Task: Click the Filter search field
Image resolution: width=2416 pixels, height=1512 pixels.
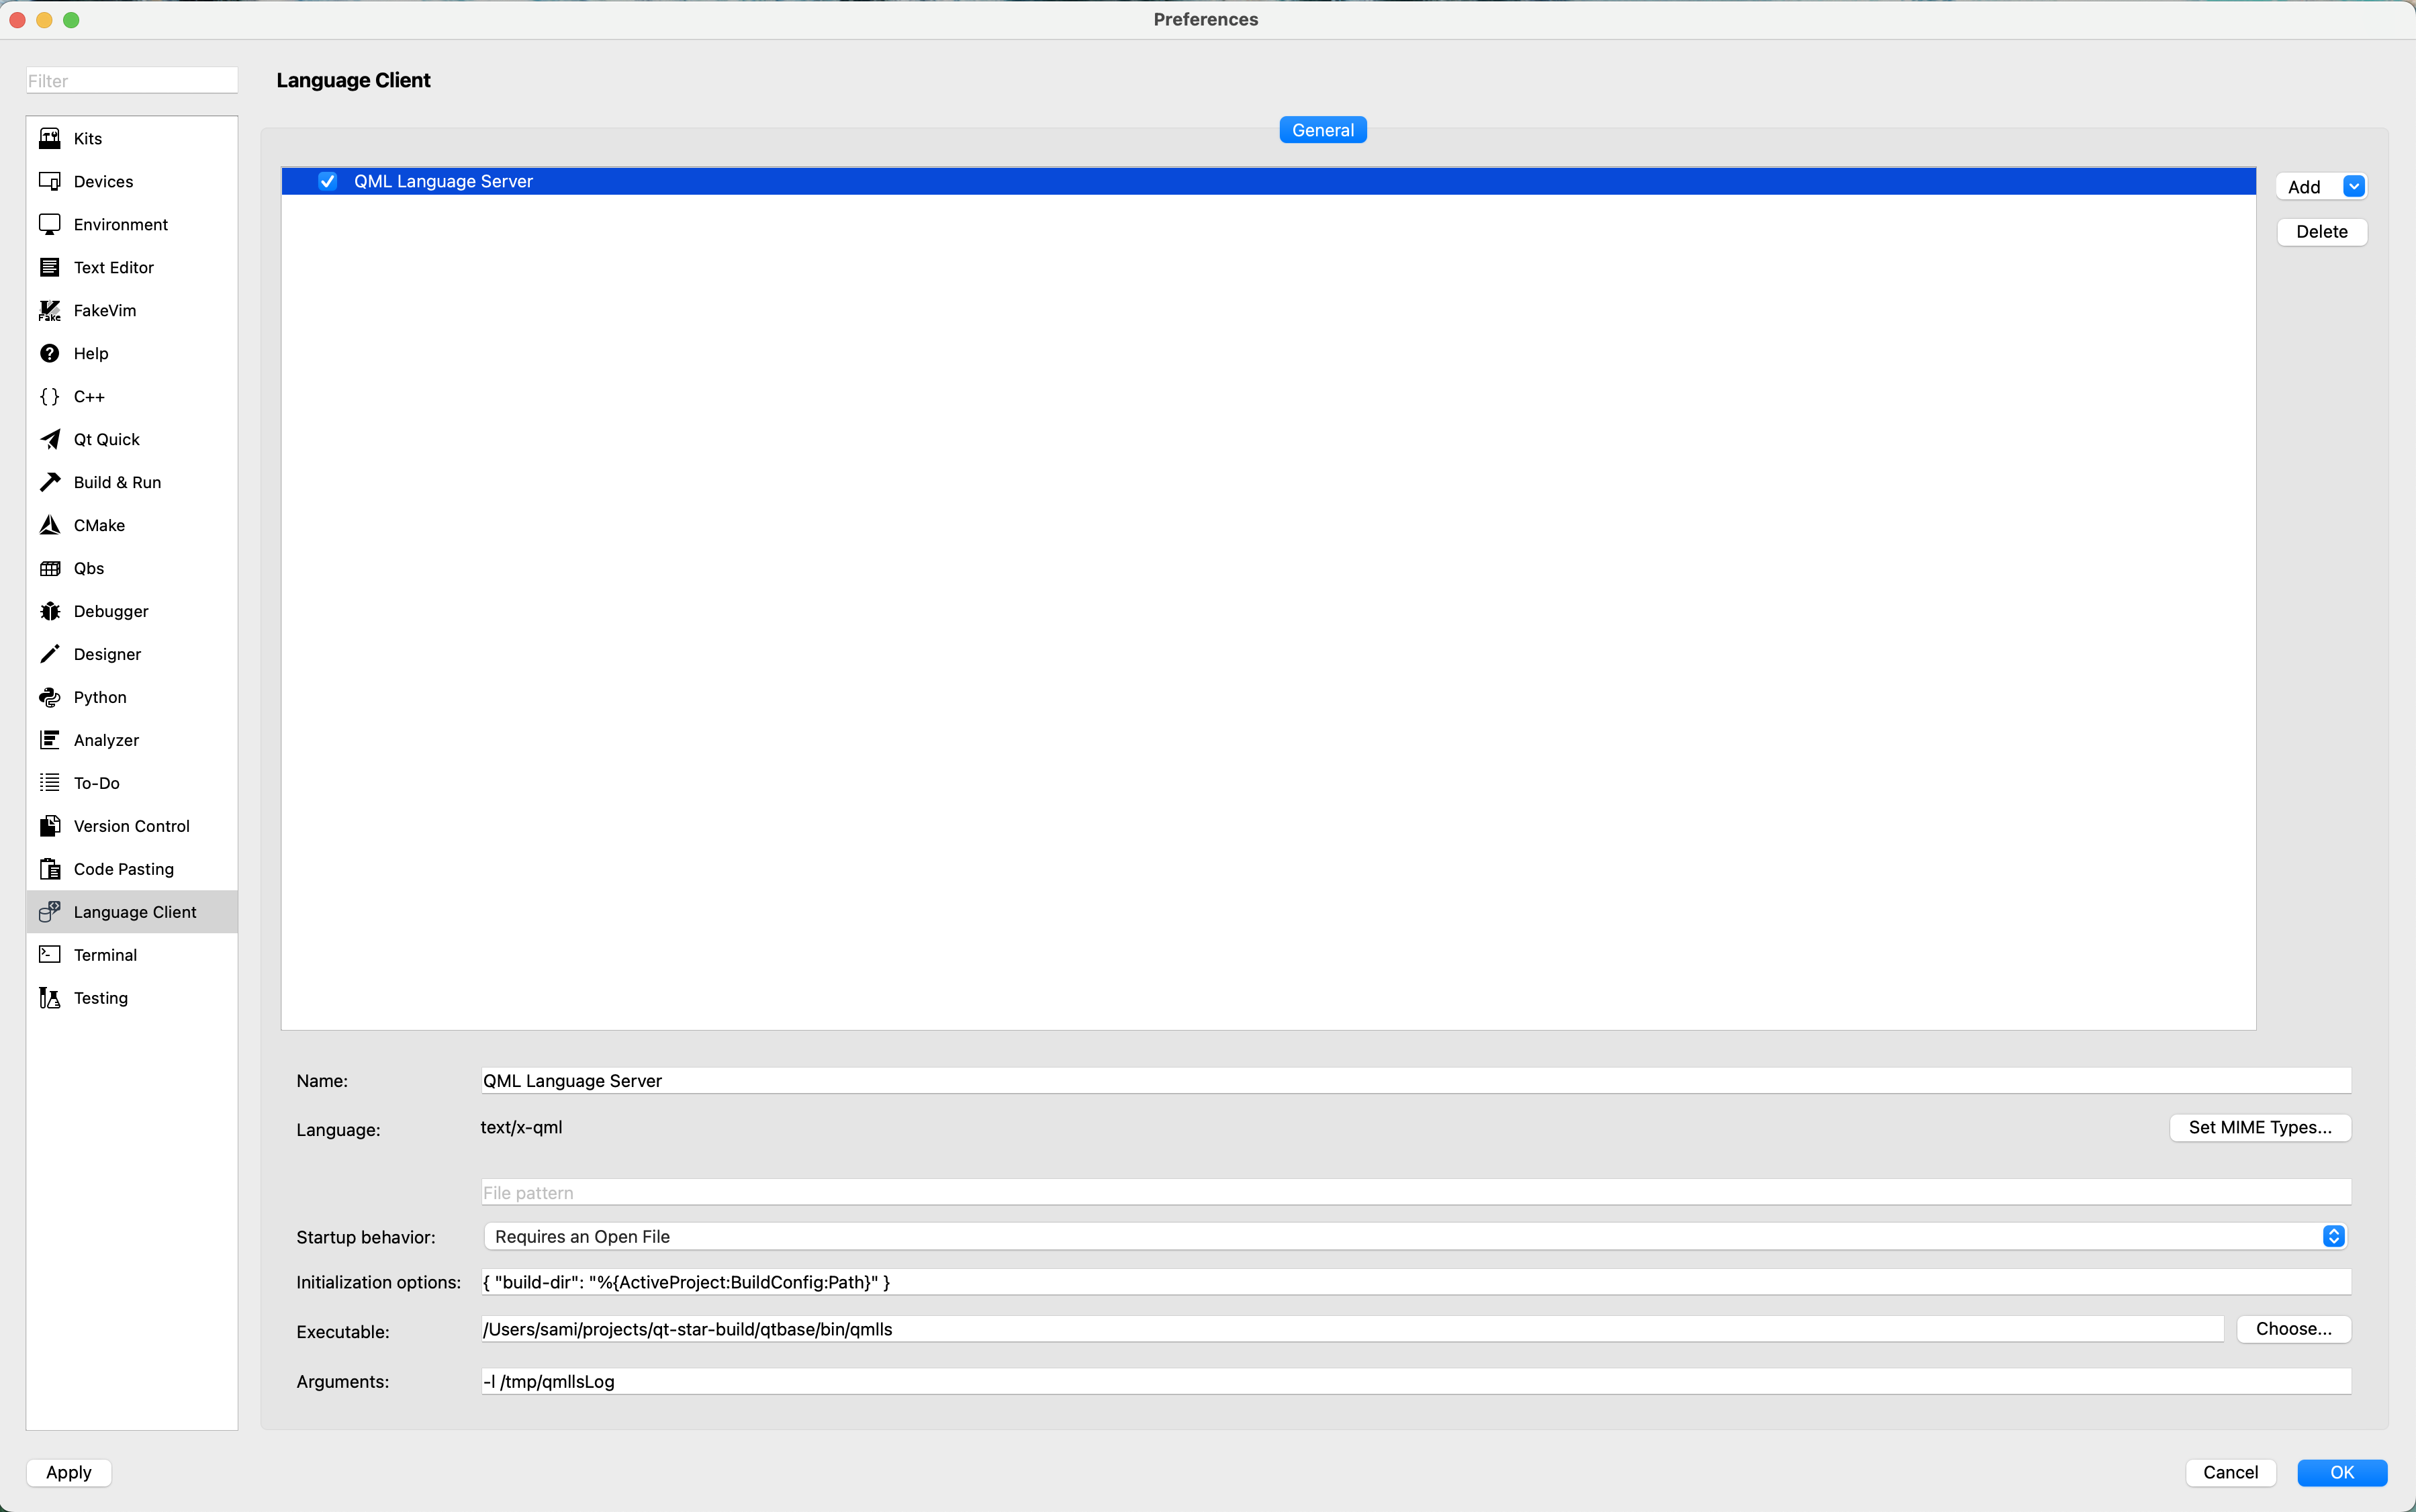Action: click(131, 81)
